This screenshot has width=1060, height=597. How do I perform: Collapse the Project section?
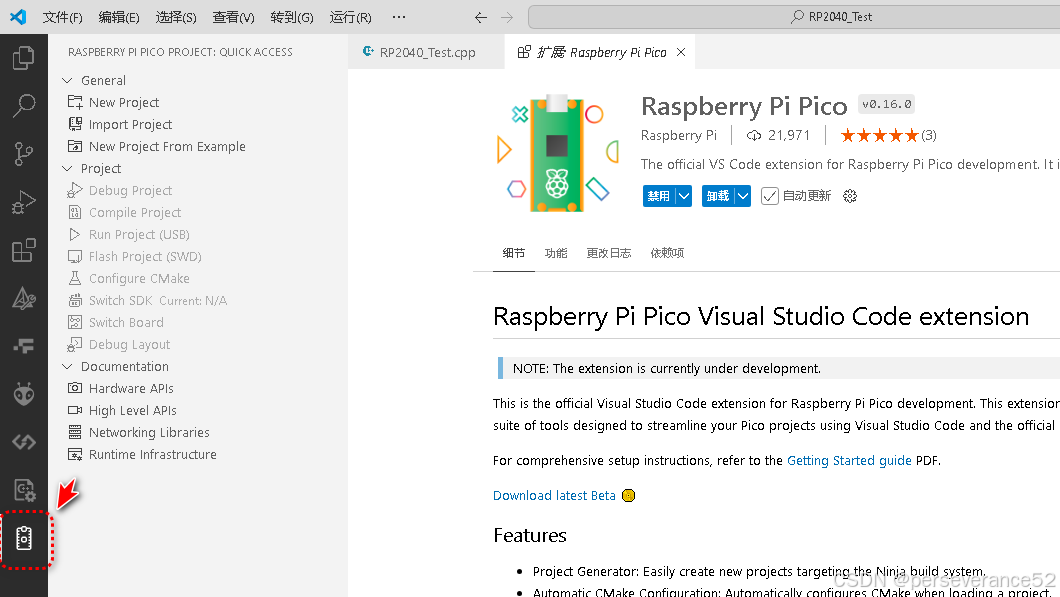pos(67,168)
